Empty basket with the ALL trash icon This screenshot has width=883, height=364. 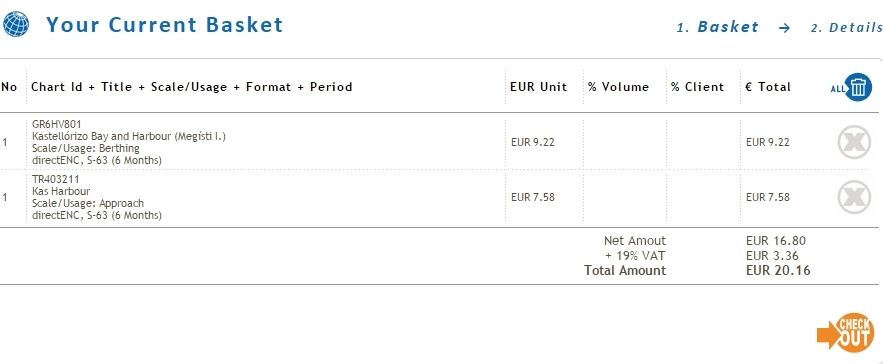click(x=851, y=87)
